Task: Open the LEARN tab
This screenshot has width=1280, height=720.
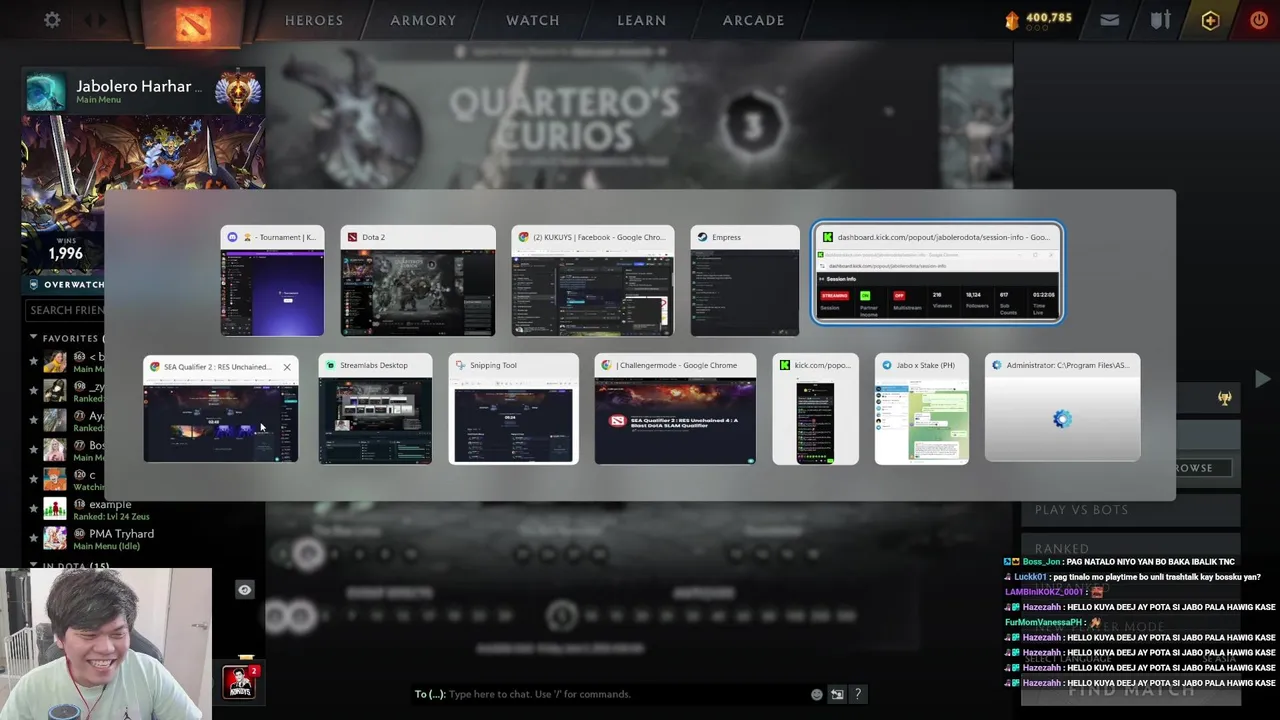Action: click(642, 20)
